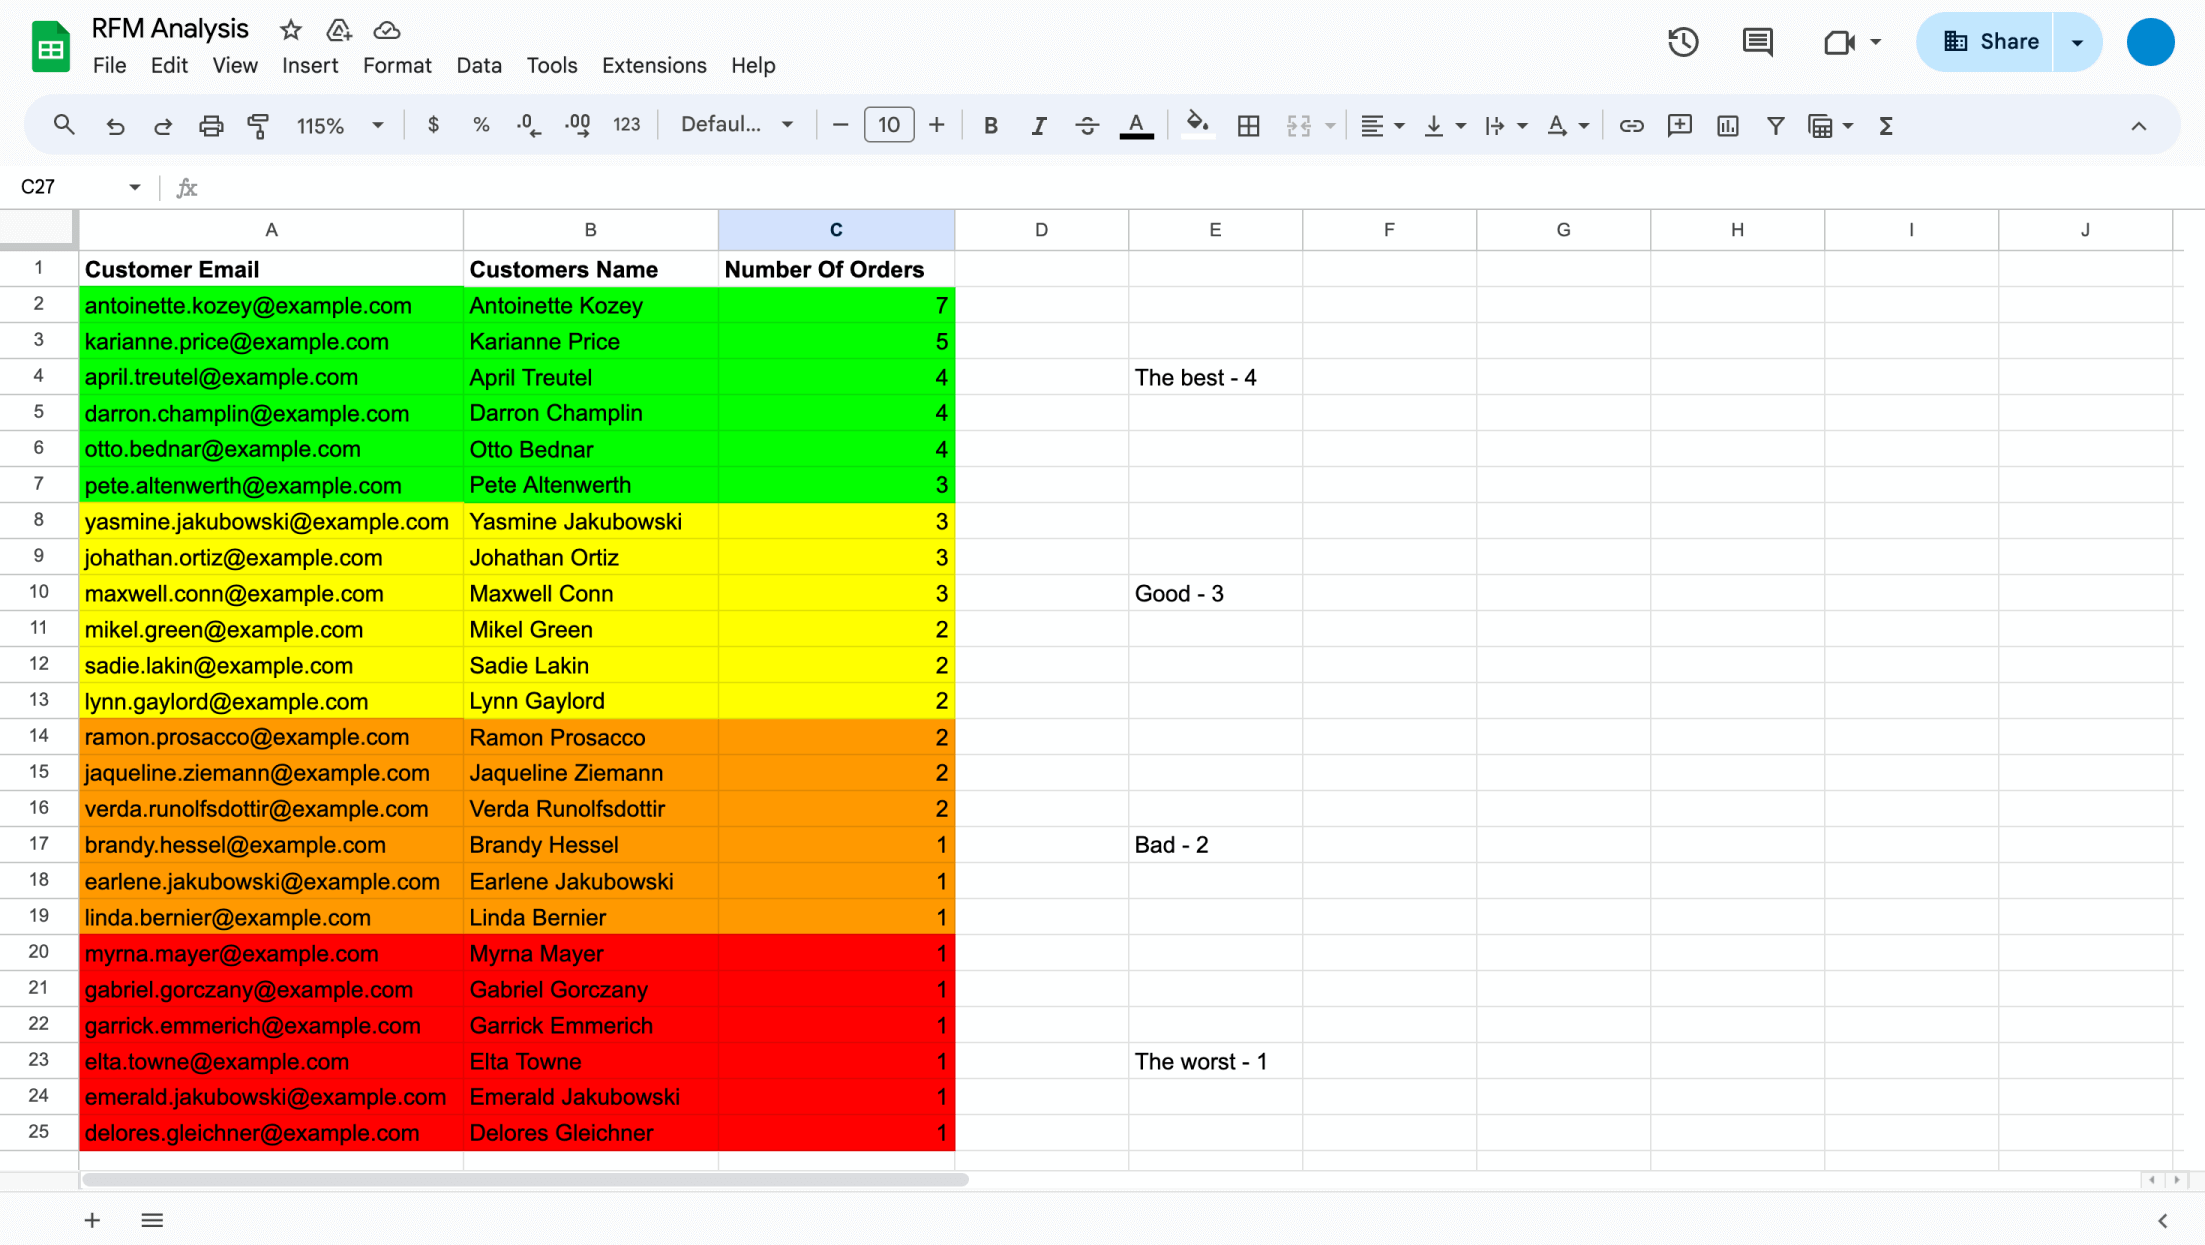Insert a chart
The height and width of the screenshot is (1245, 2205).
[1727, 125]
